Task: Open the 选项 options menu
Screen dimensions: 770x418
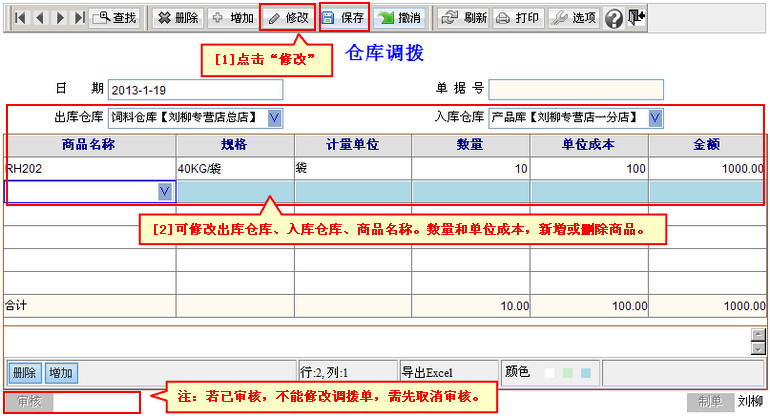Action: pos(574,18)
